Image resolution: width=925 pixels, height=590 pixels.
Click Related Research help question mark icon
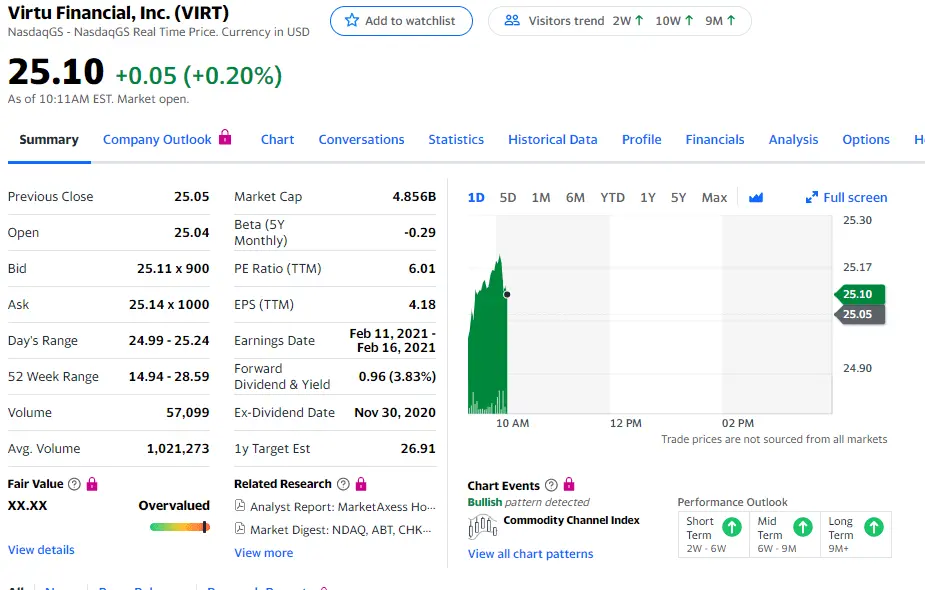click(x=343, y=484)
